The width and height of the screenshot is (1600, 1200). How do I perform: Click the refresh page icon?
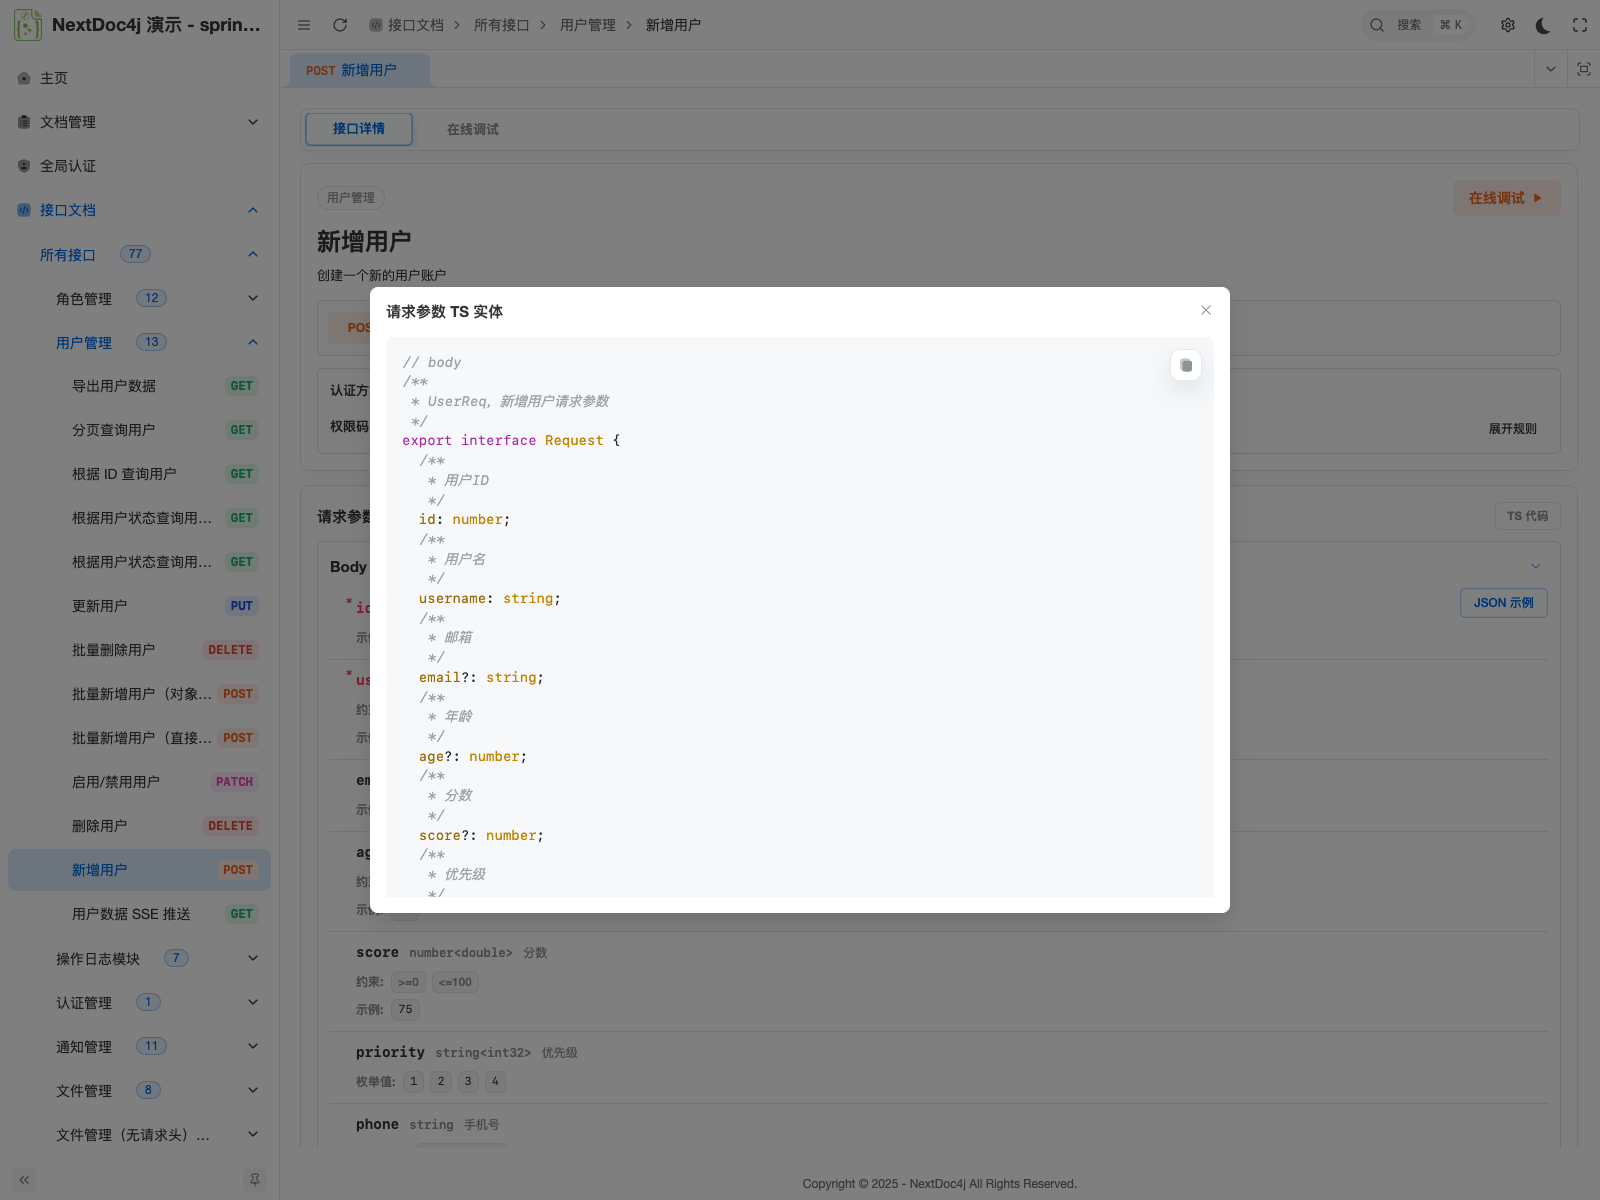tap(340, 25)
